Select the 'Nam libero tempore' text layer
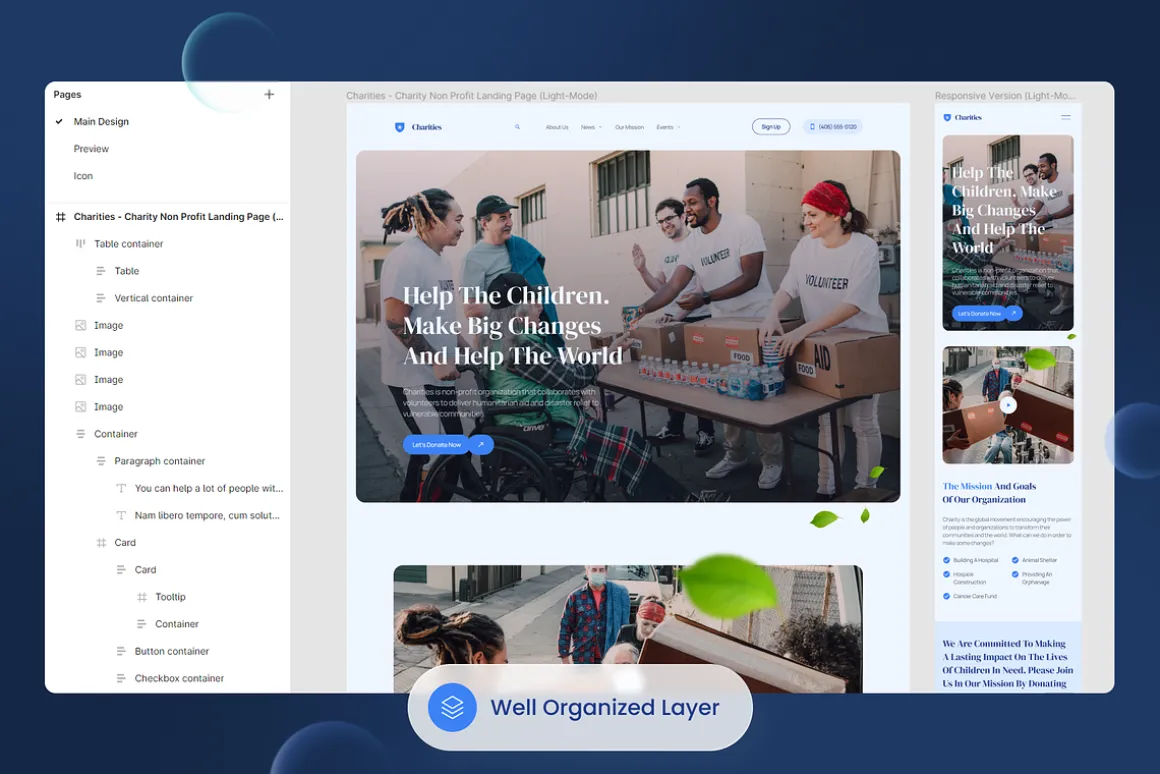The height and width of the screenshot is (774, 1160). 207,515
